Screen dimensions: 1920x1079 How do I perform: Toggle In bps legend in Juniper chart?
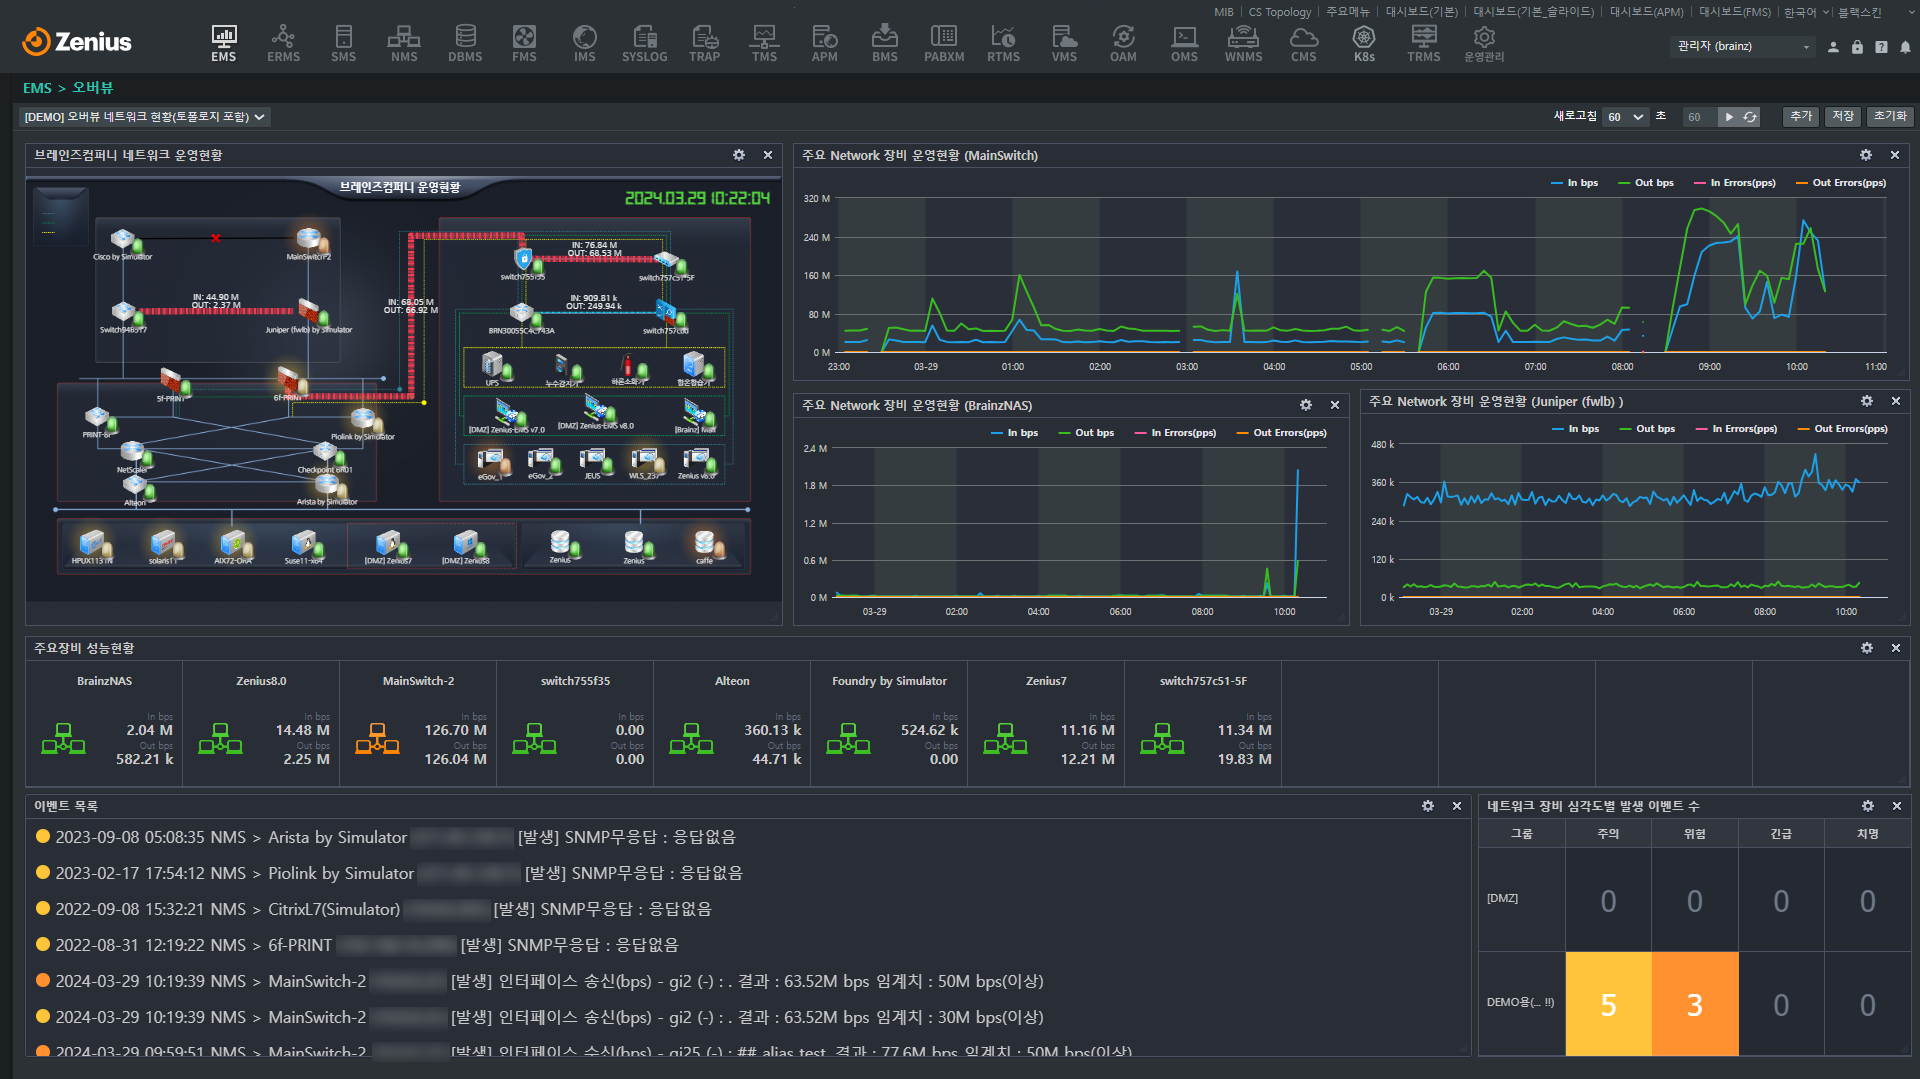click(x=1575, y=429)
